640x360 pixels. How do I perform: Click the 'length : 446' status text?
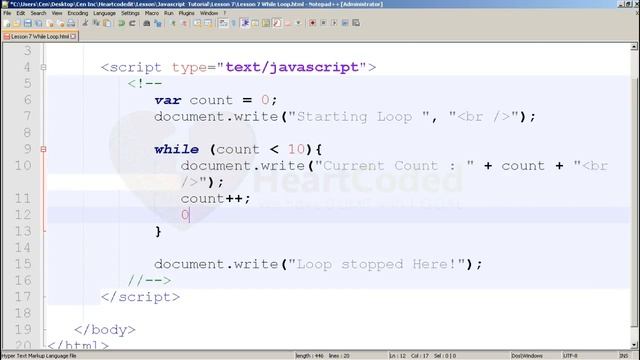tap(309, 356)
